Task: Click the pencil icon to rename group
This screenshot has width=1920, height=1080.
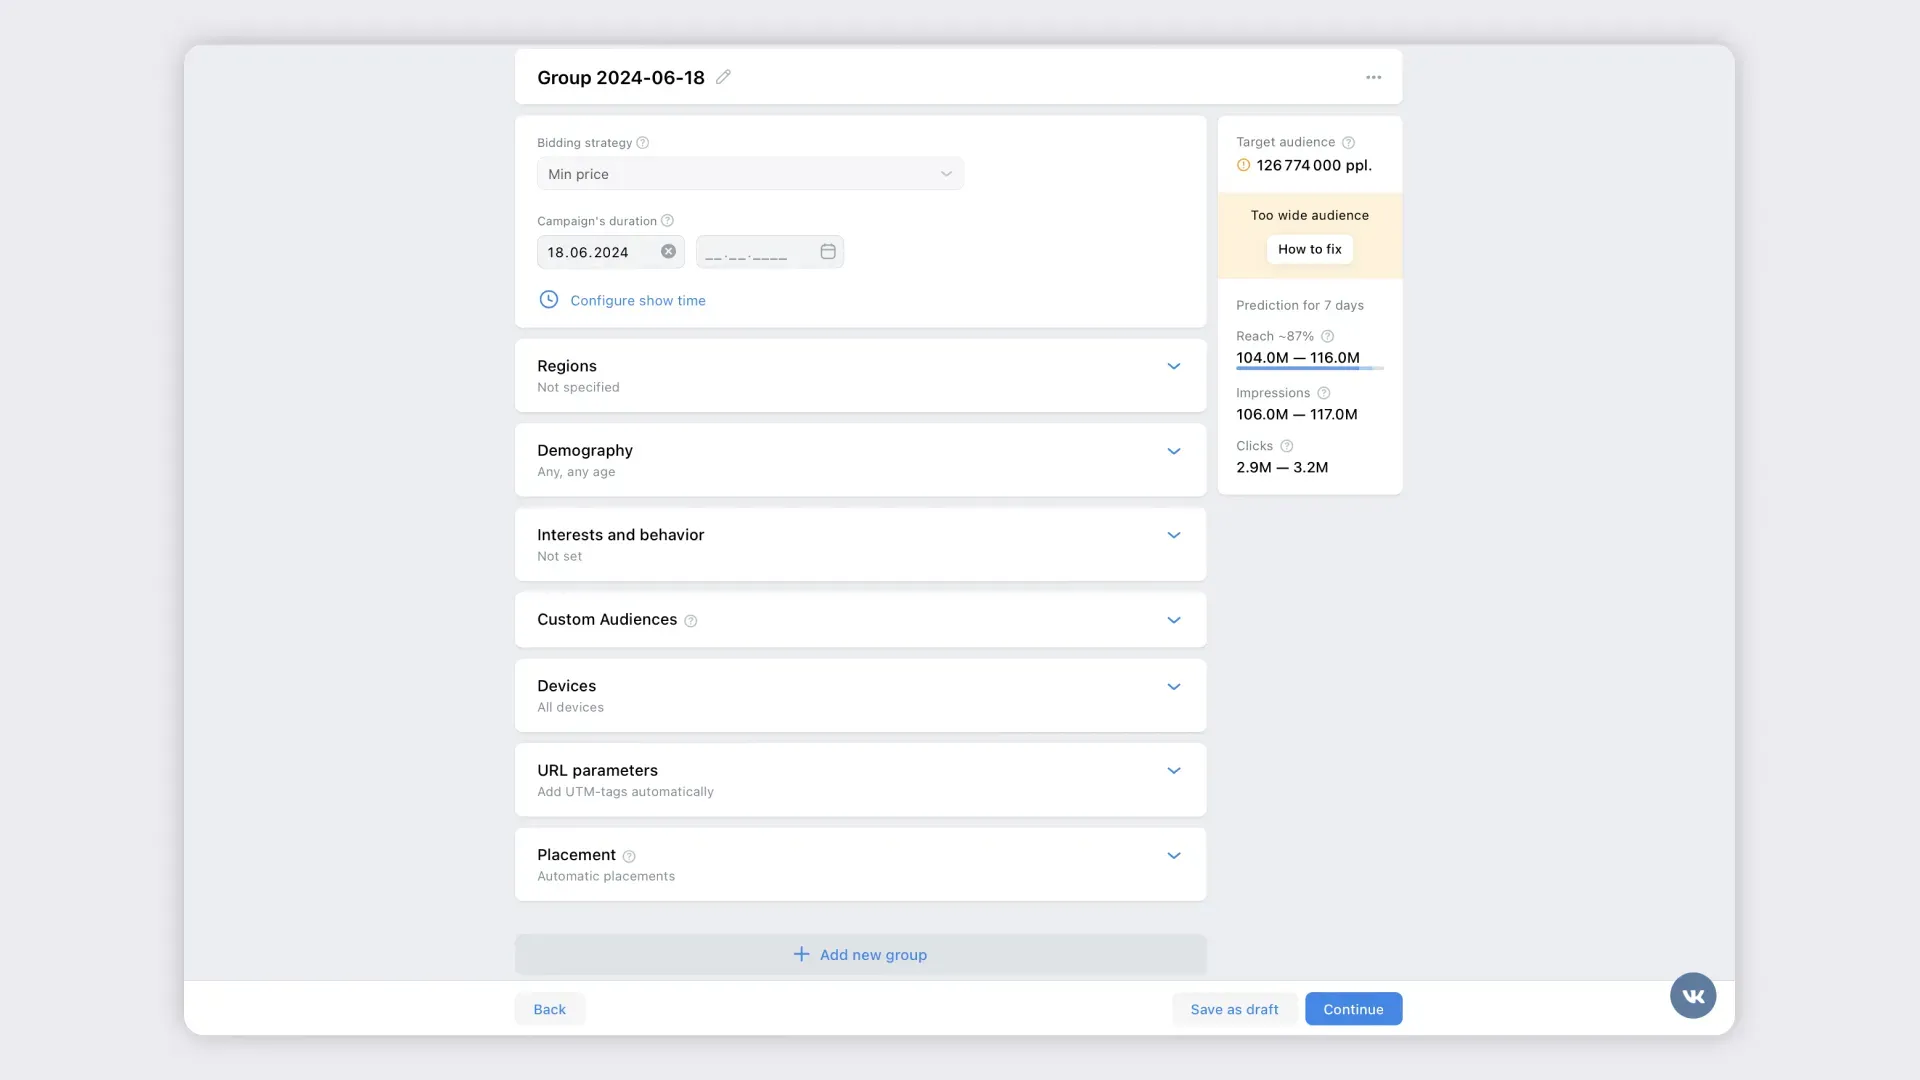Action: 723,77
